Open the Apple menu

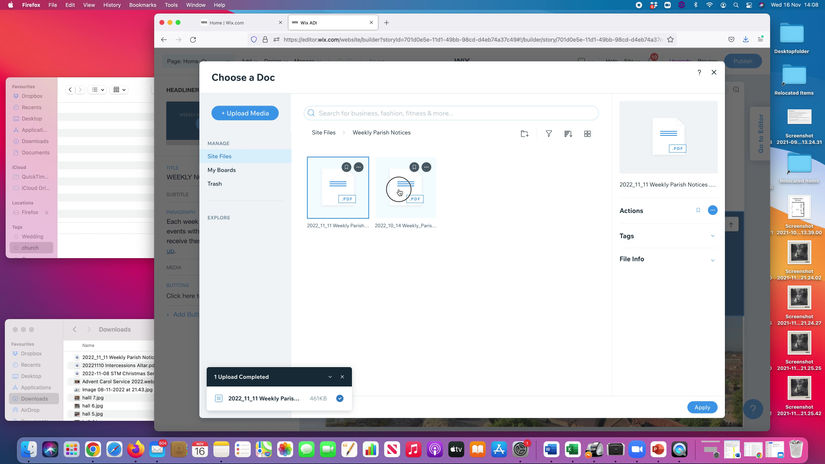(x=10, y=5)
